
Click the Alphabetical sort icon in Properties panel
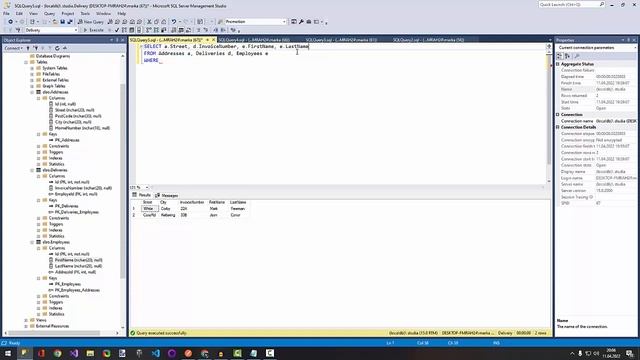567,56
